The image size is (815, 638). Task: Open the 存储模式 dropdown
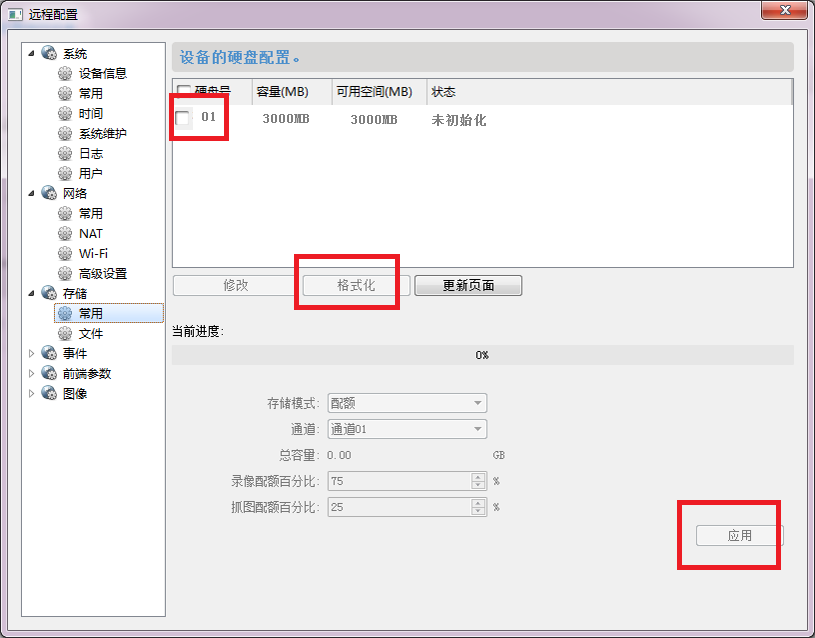coord(407,404)
